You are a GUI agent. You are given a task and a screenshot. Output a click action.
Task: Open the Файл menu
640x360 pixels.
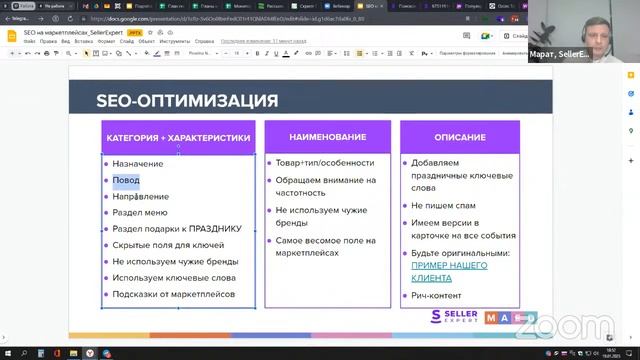(x=29, y=41)
